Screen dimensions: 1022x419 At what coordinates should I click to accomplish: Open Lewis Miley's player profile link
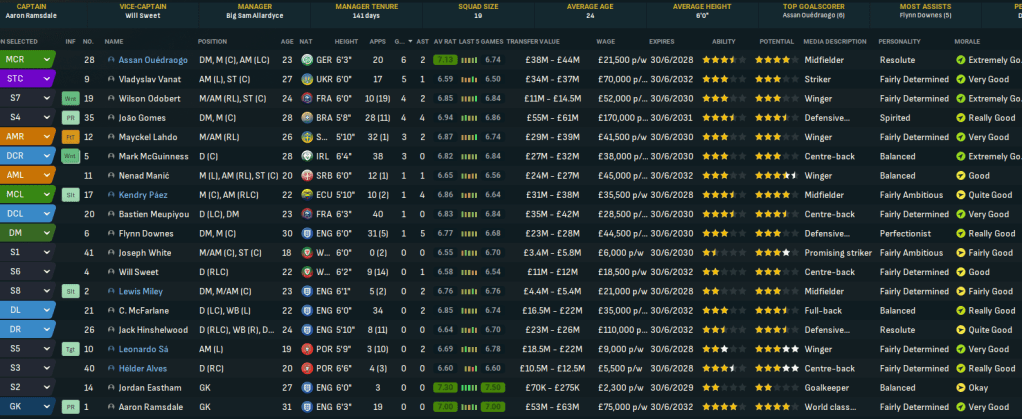pyautogui.click(x=140, y=291)
